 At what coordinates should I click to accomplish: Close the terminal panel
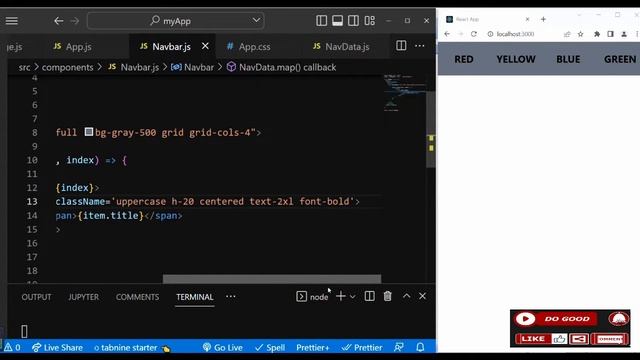[x=422, y=296]
